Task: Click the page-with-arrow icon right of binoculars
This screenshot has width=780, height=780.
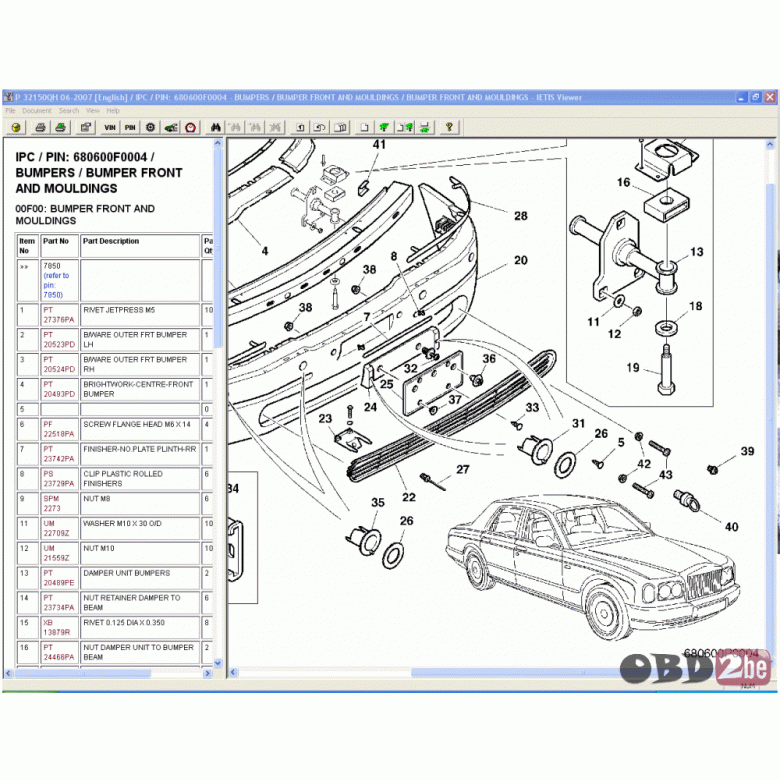Action: click(300, 128)
